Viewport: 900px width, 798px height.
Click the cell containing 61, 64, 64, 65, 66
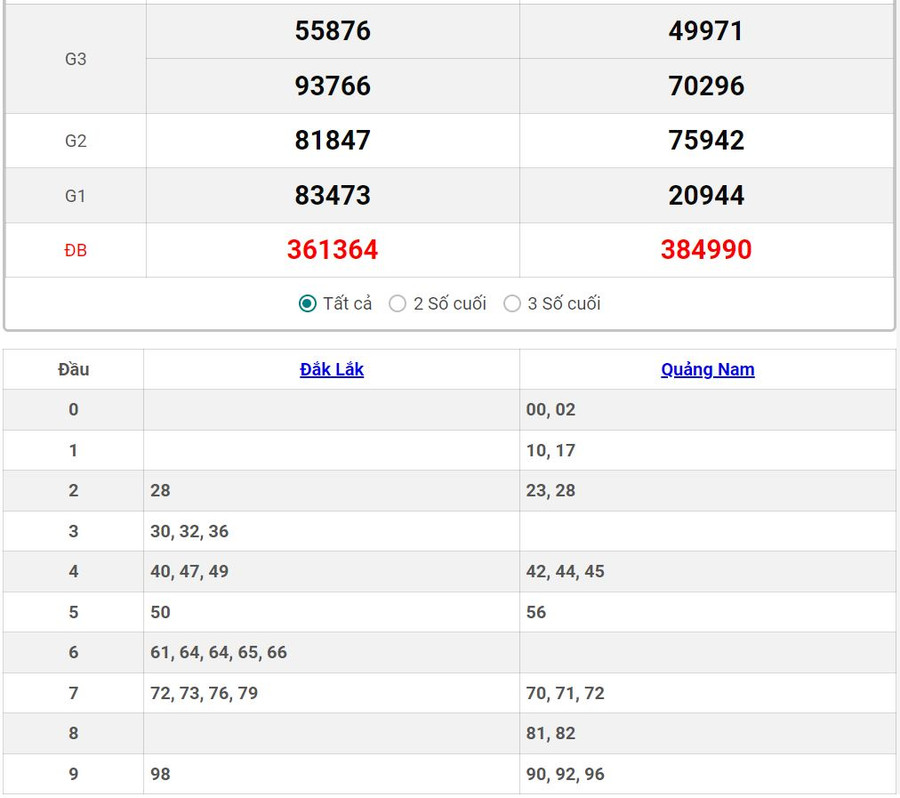tap(219, 653)
